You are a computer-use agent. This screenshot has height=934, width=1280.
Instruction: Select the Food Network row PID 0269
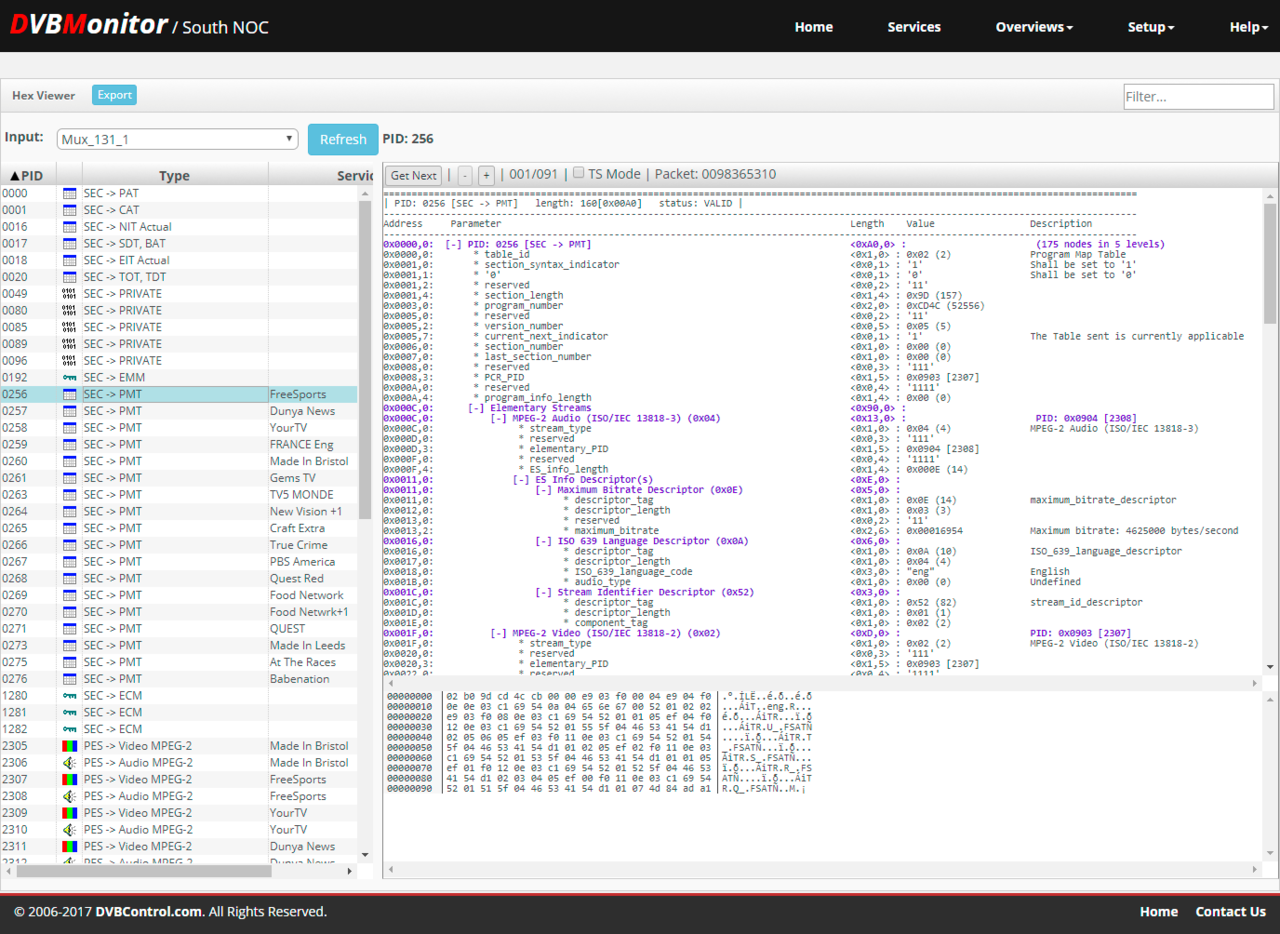pyautogui.click(x=178, y=595)
